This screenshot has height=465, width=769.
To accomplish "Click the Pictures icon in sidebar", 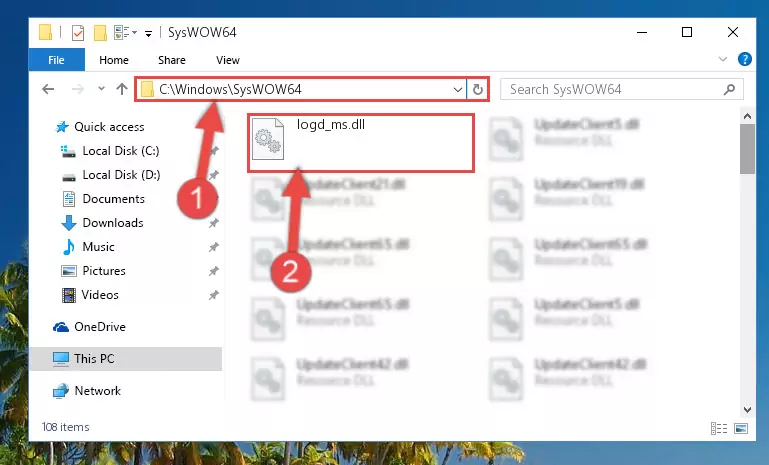I will tap(69, 271).
